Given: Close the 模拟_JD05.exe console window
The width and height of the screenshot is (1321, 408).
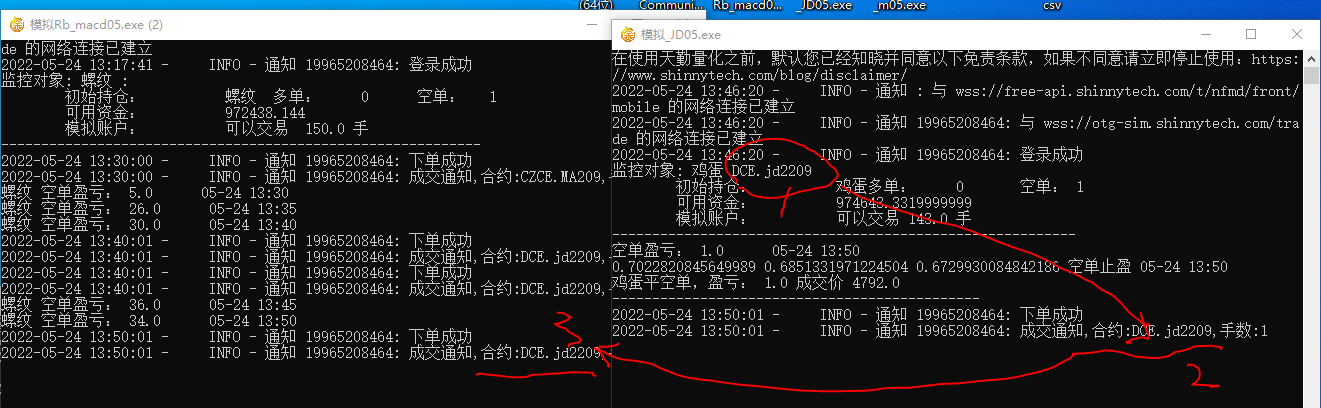Looking at the screenshot, I should tap(1296, 33).
